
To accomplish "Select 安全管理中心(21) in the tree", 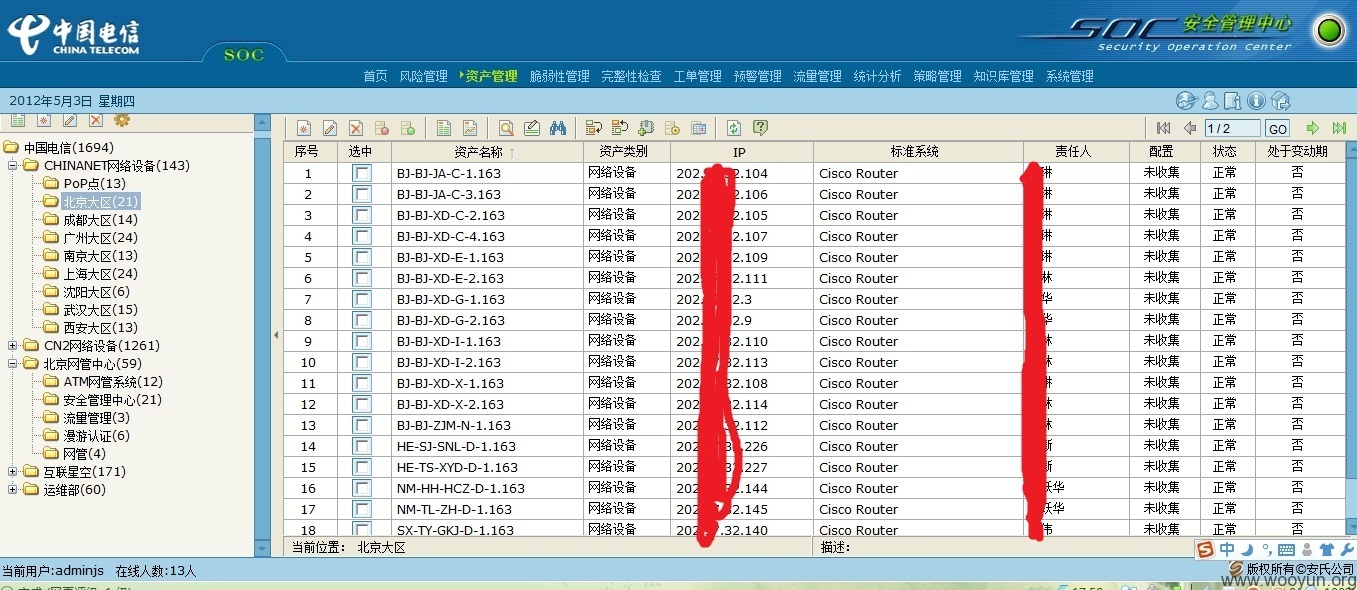I will point(112,400).
